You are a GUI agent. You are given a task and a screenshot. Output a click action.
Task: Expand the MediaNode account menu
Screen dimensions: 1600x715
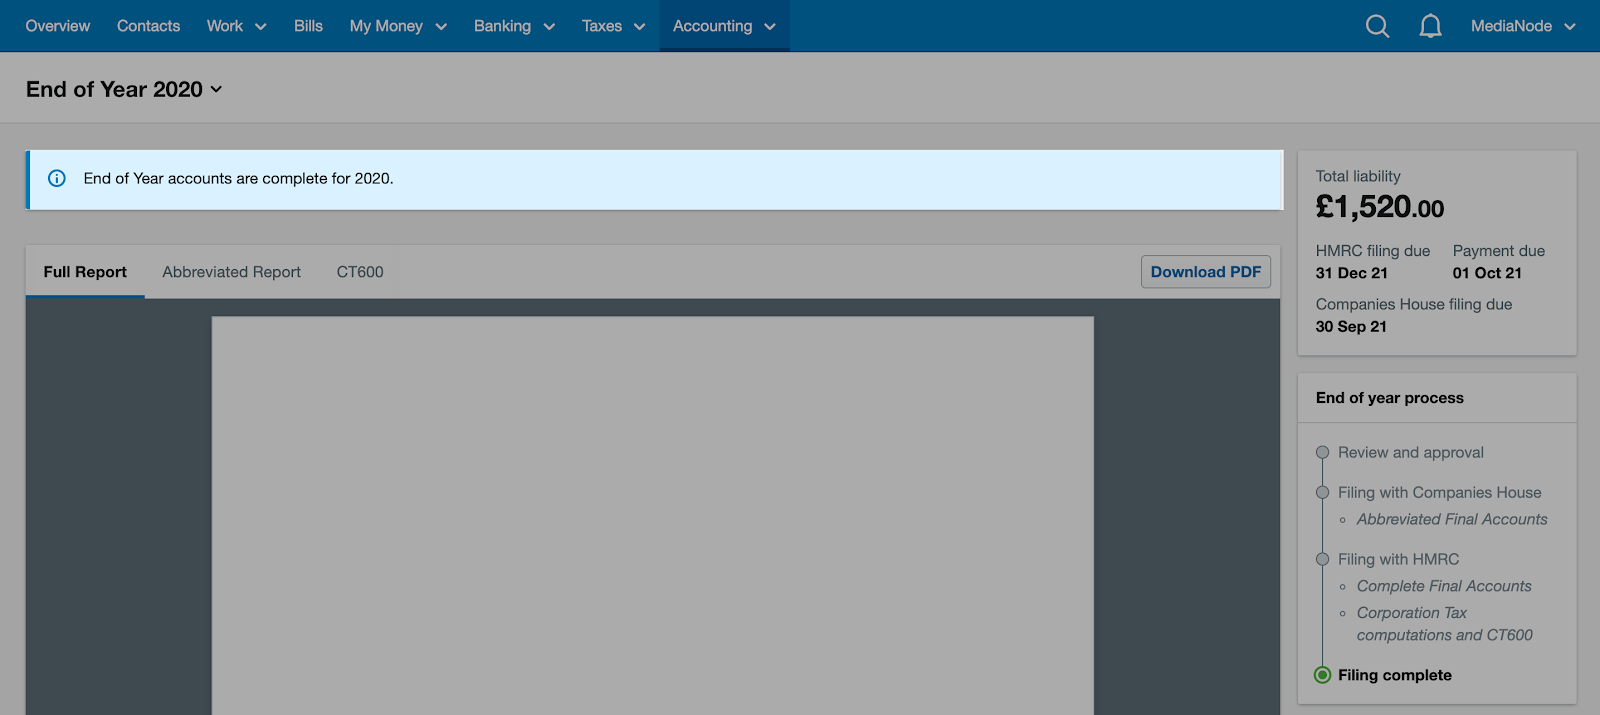(1522, 26)
